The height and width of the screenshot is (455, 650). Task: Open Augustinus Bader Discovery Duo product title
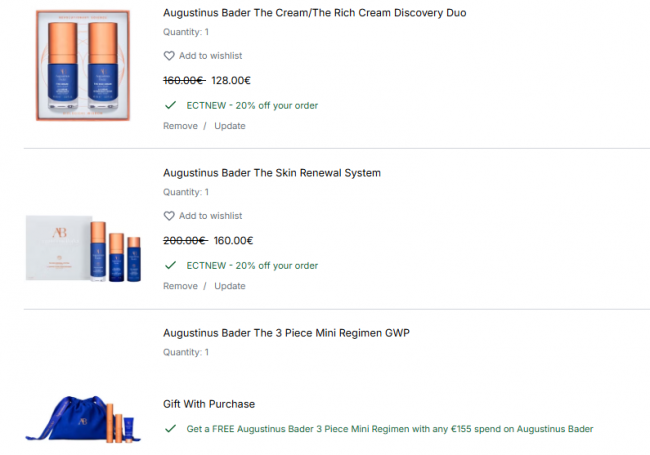click(x=315, y=13)
